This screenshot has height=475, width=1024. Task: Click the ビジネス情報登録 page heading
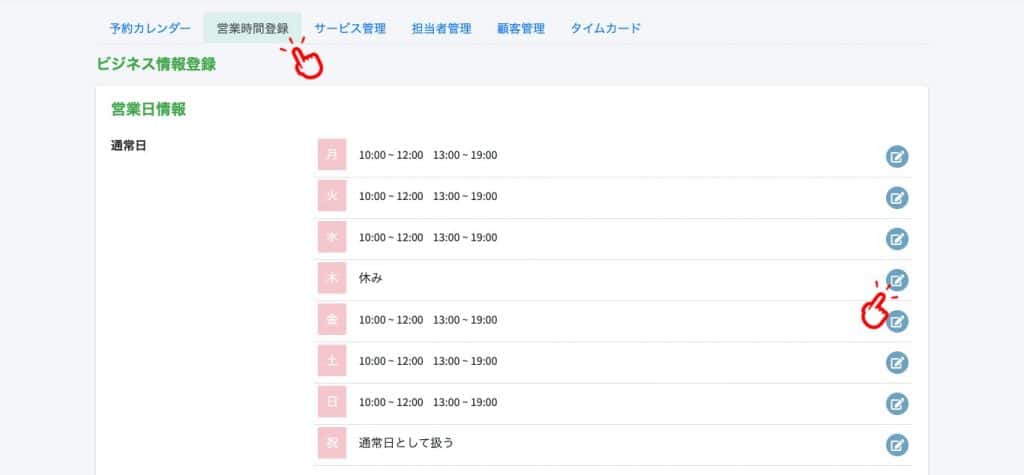pyautogui.click(x=156, y=64)
